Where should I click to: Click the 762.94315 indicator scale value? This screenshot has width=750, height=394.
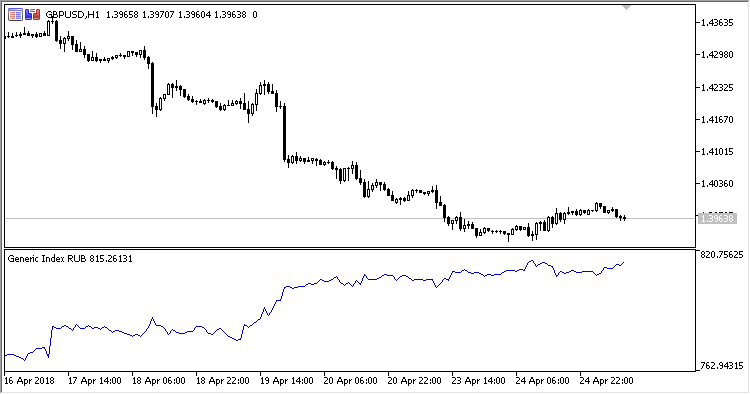[722, 366]
